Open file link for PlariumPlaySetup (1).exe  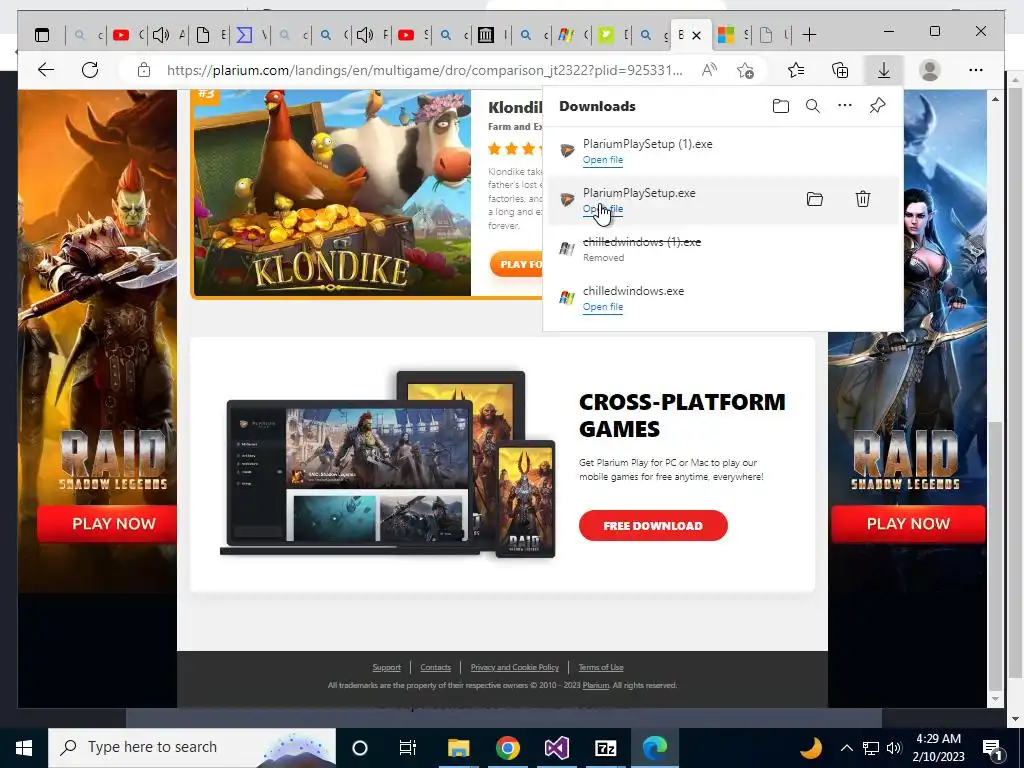pos(603,160)
